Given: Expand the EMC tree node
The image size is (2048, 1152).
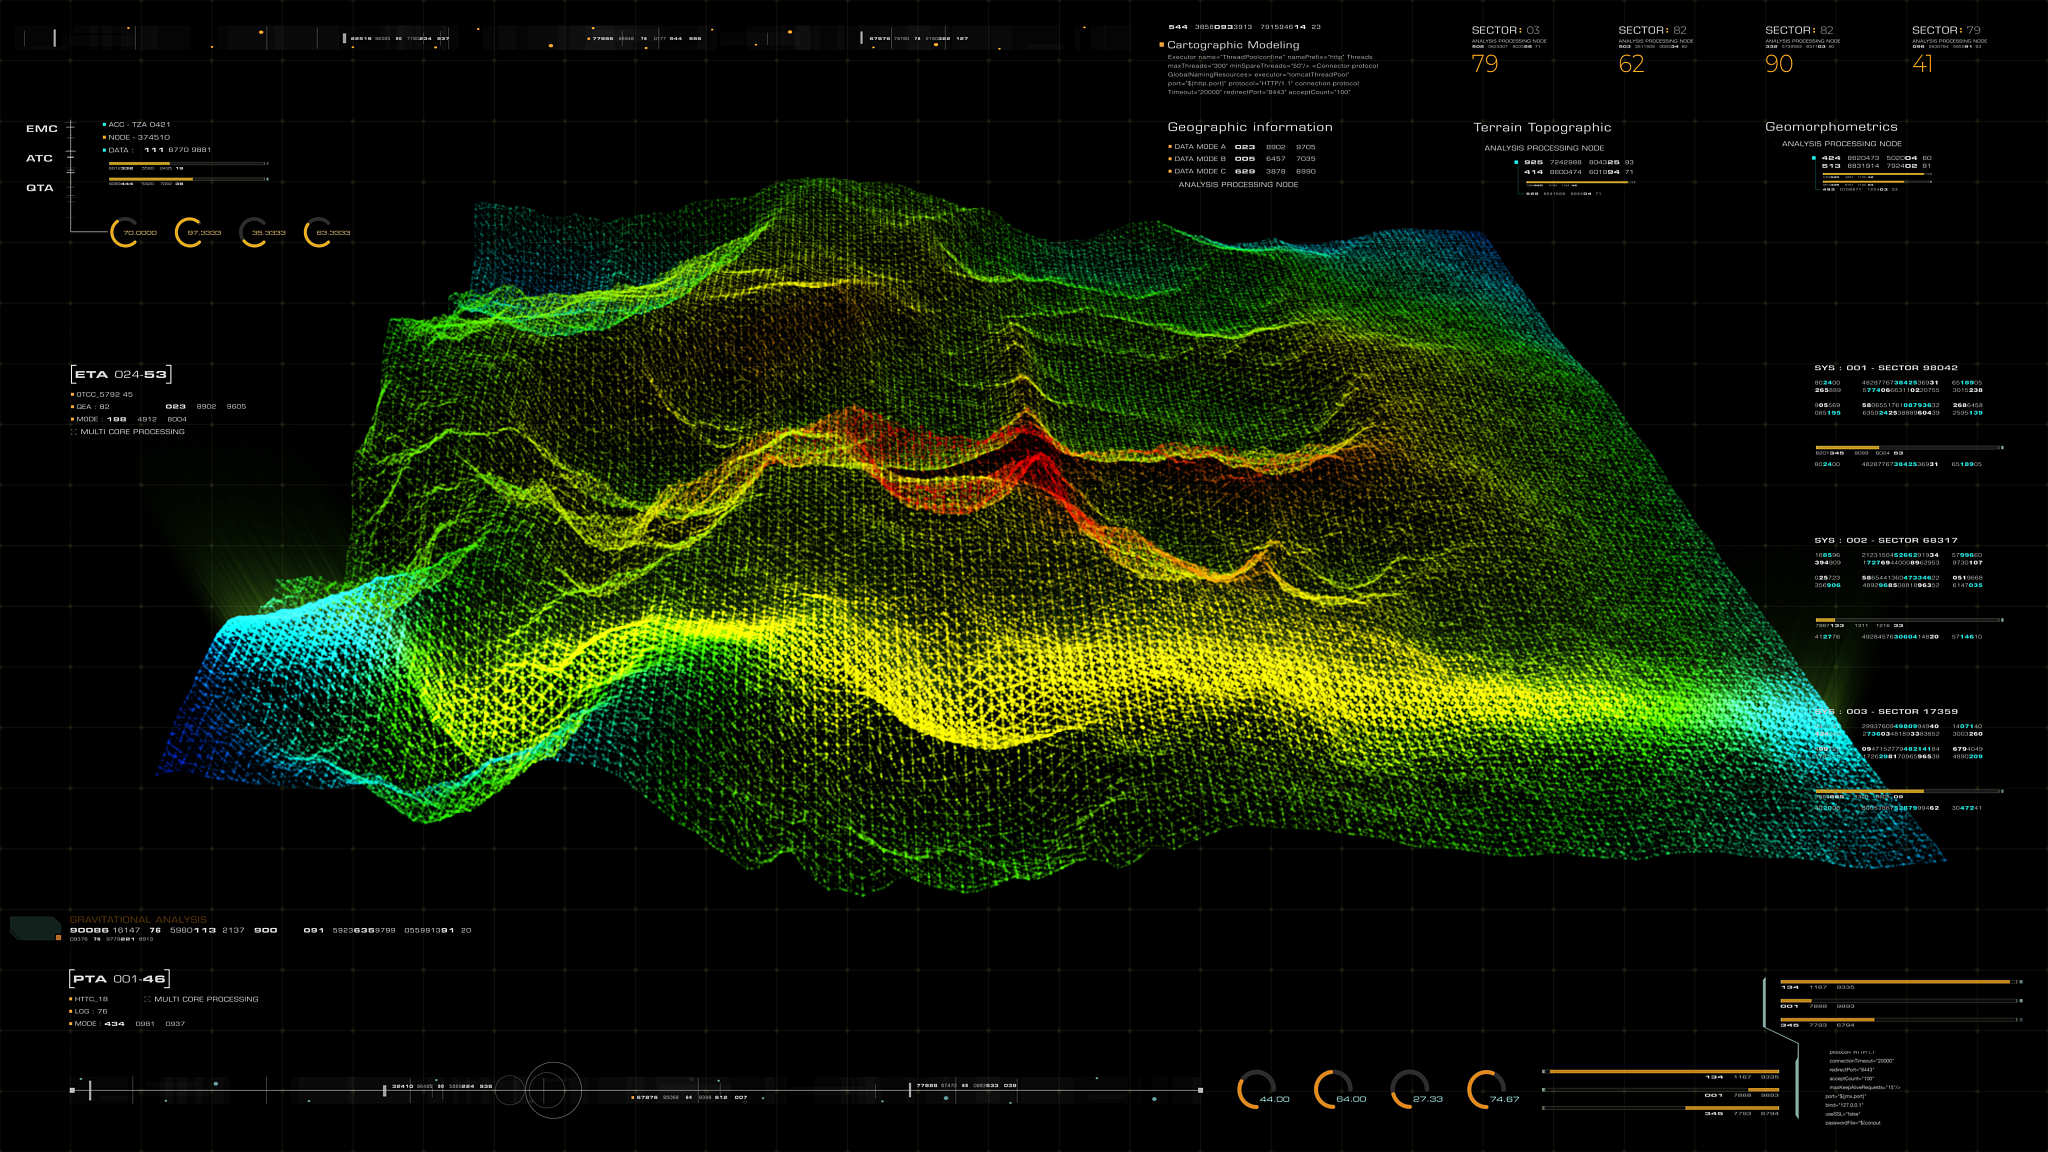Looking at the screenshot, I should coord(42,129).
